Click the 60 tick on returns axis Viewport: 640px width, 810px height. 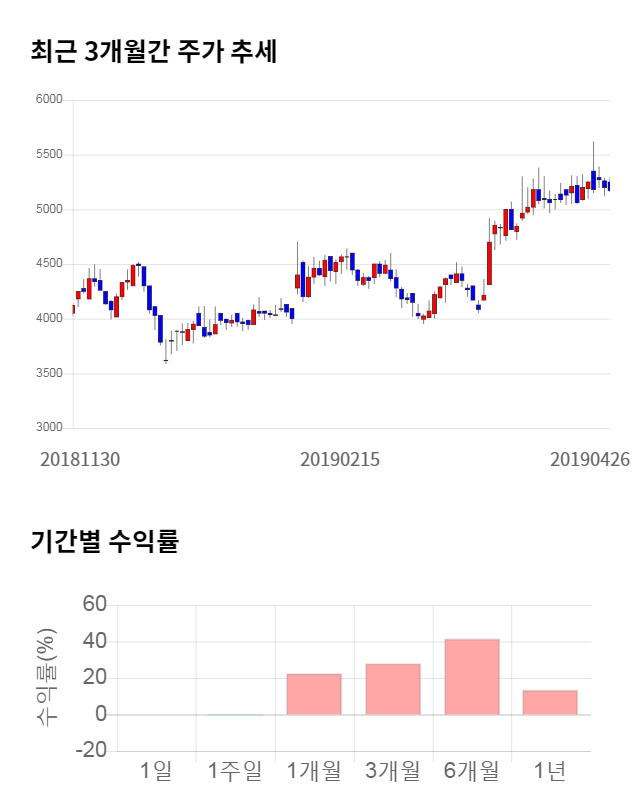pyautogui.click(x=95, y=604)
